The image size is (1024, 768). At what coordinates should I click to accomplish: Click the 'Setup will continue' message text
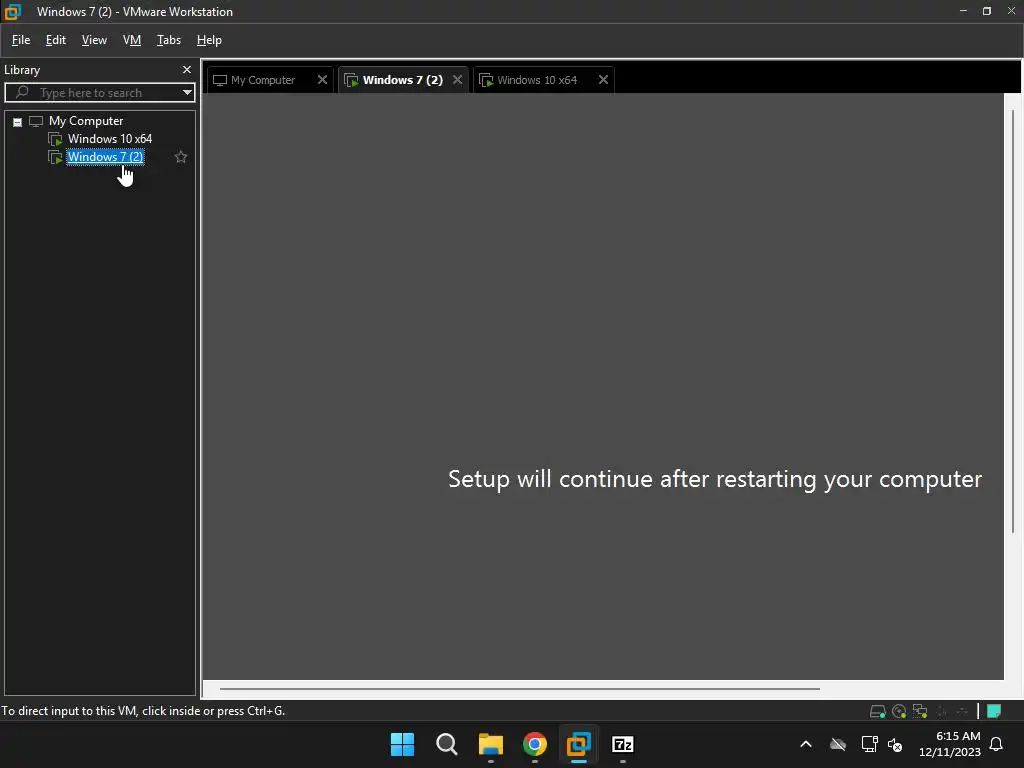point(714,479)
